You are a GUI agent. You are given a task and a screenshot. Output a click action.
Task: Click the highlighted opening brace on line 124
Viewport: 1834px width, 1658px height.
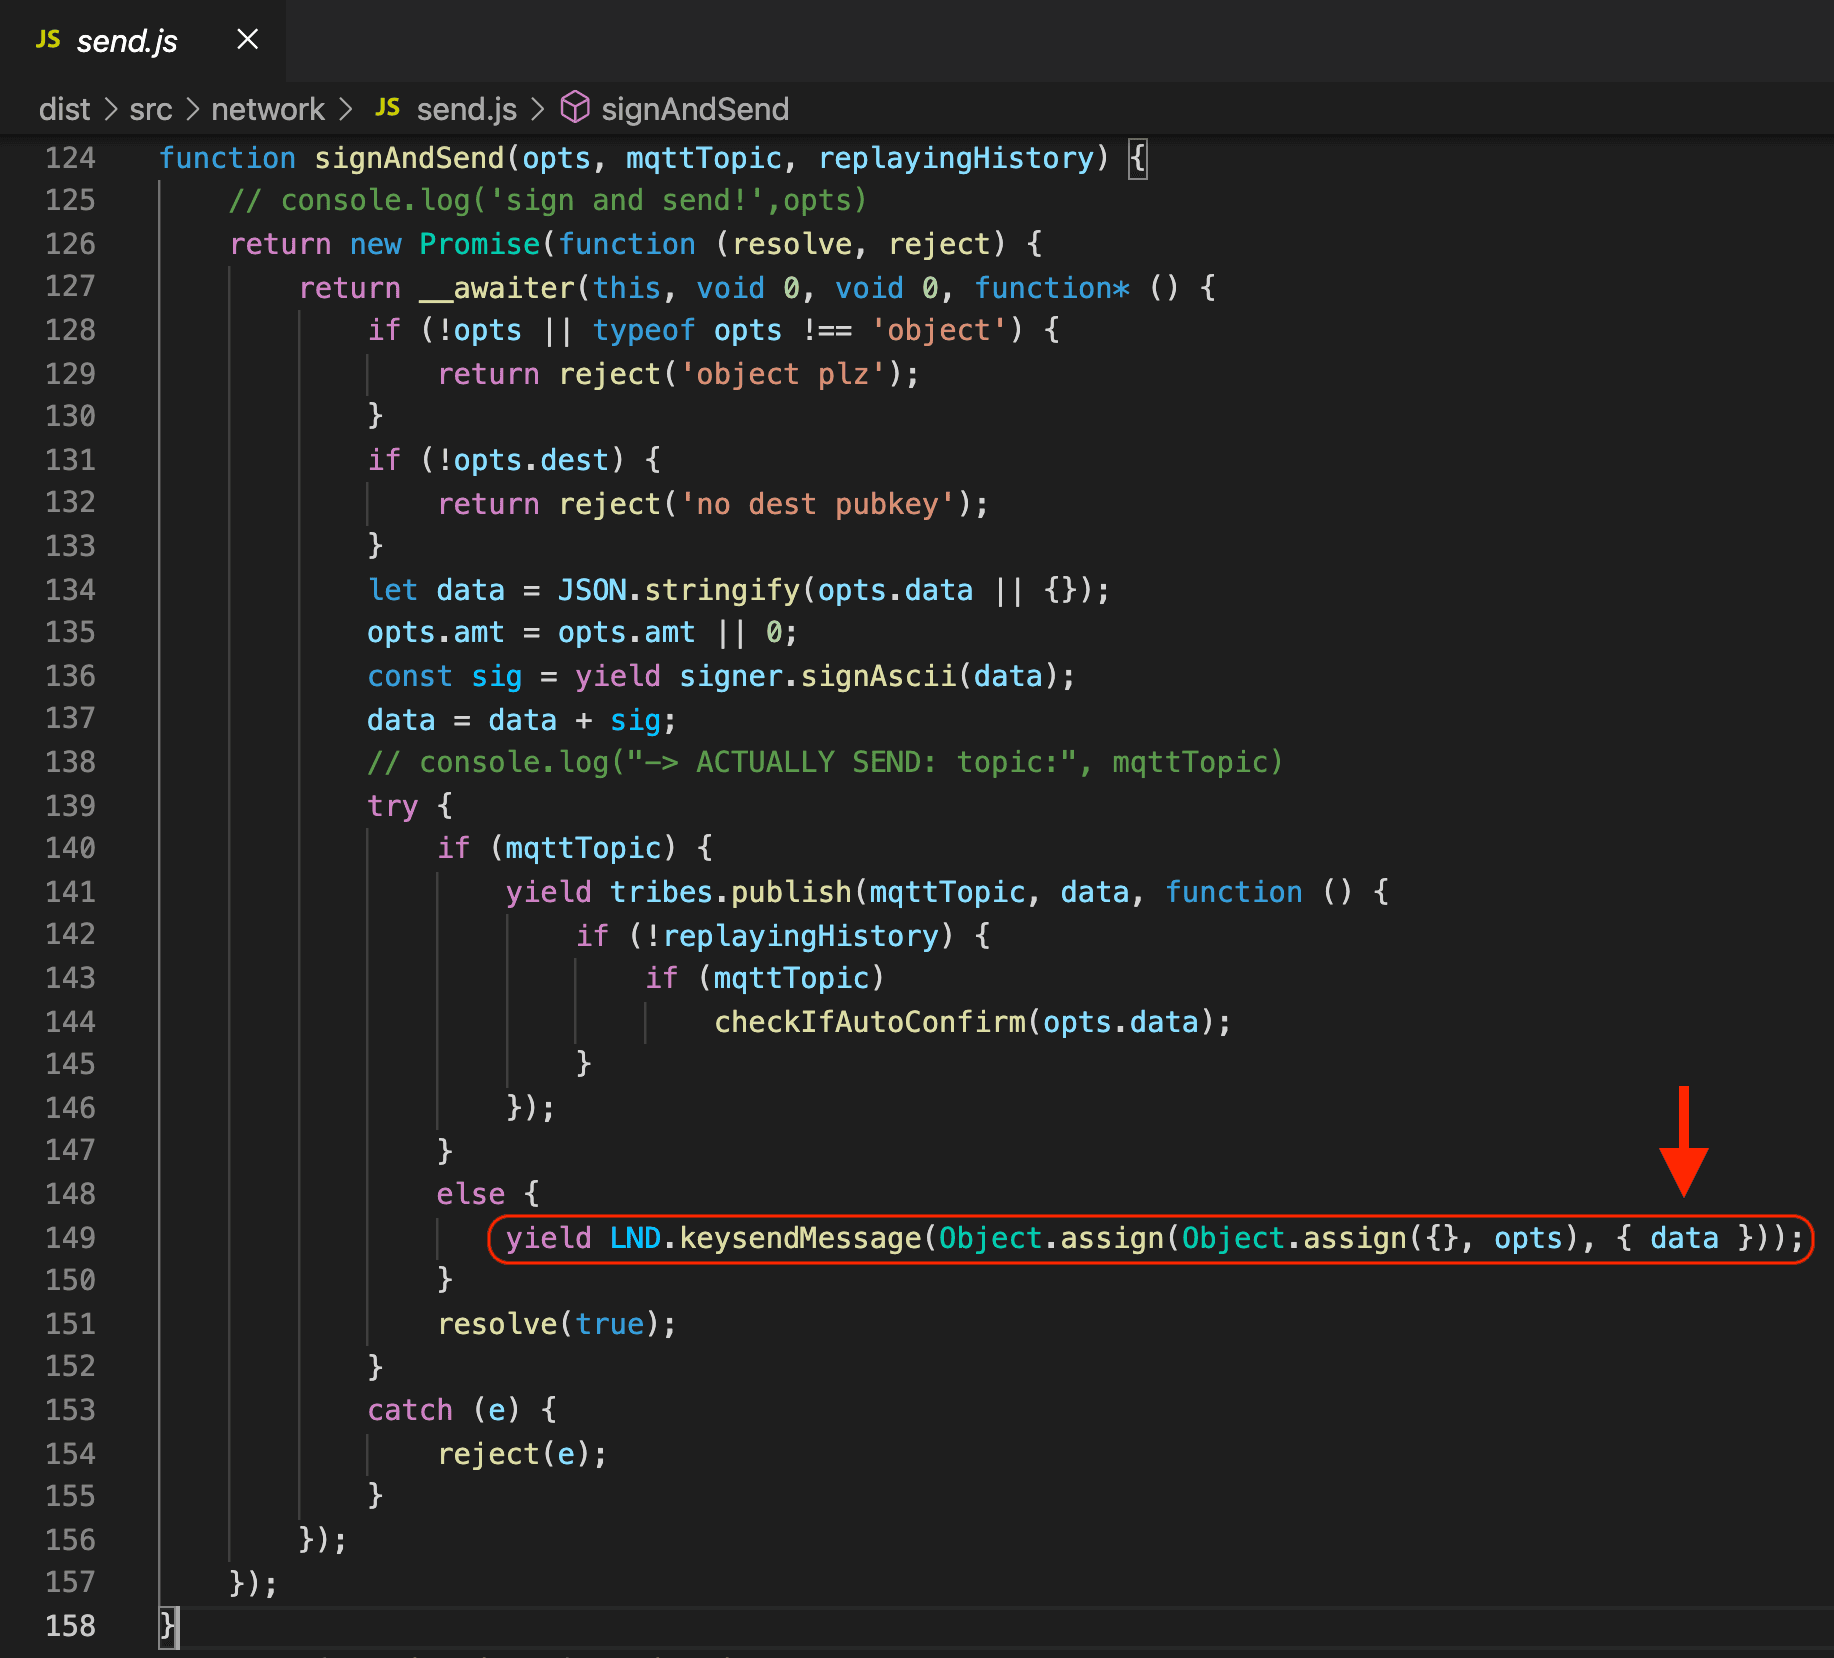coord(1138,158)
